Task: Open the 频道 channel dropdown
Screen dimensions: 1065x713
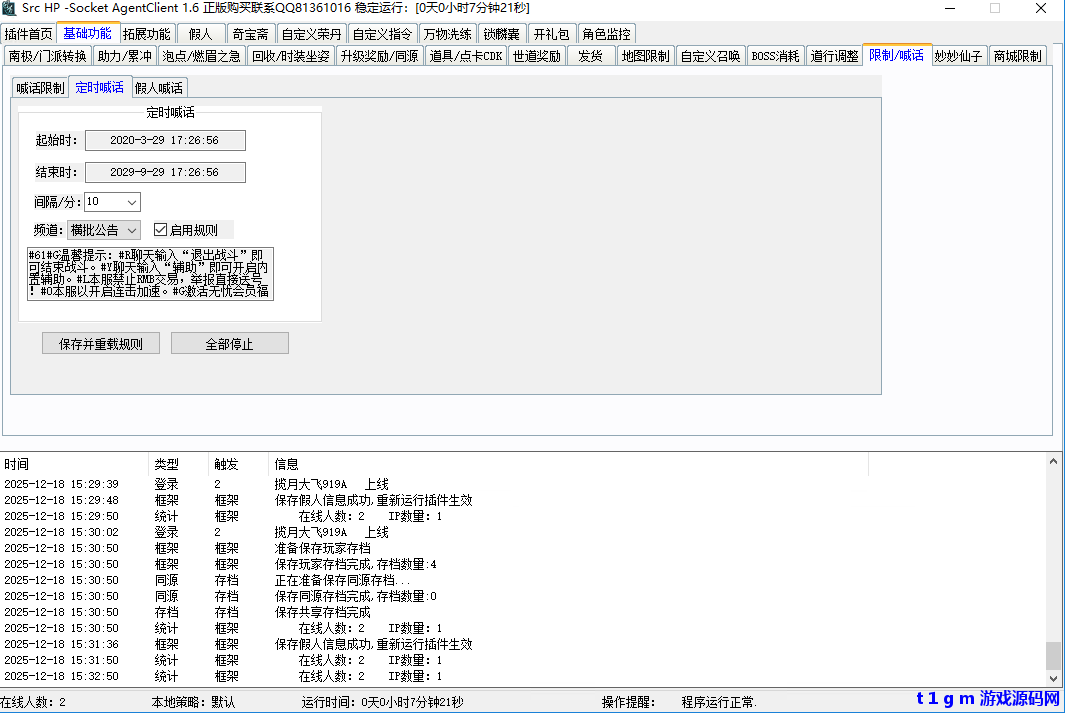Action: click(x=131, y=229)
